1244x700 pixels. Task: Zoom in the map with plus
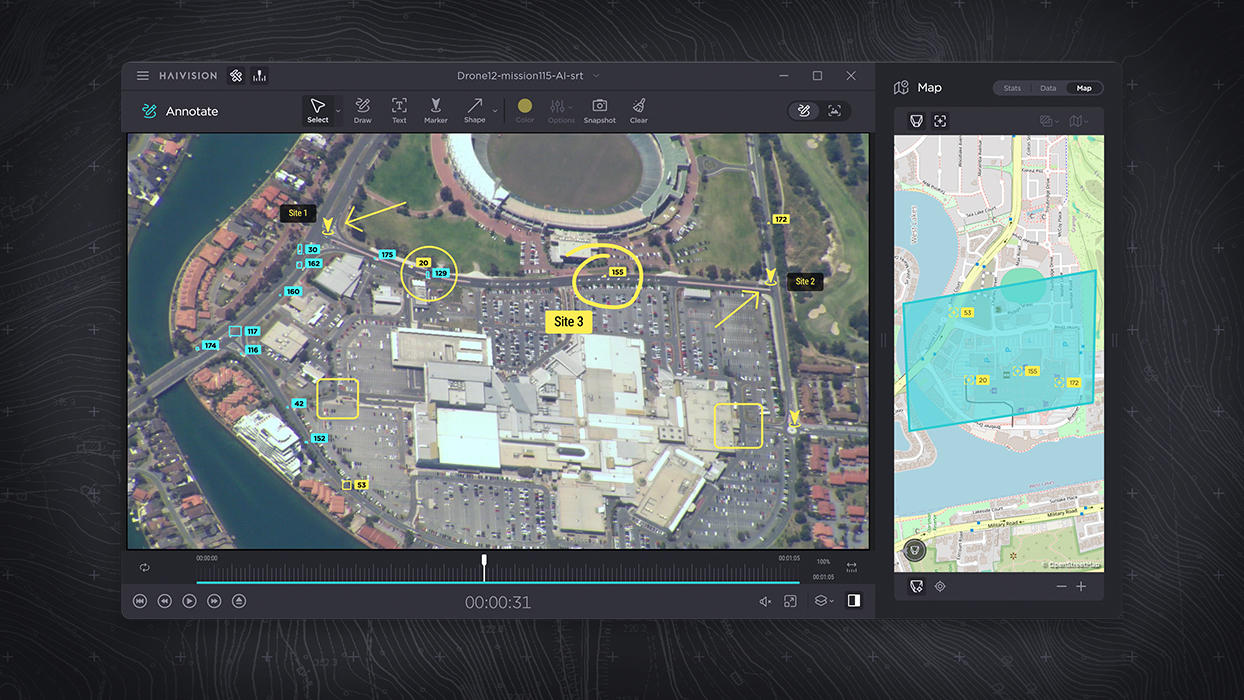(x=1081, y=587)
